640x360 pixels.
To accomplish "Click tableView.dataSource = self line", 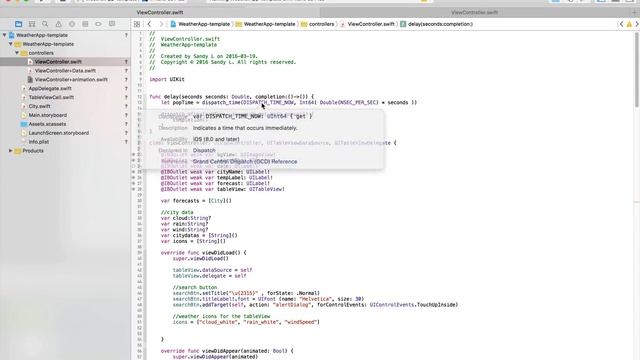I will click(212, 270).
